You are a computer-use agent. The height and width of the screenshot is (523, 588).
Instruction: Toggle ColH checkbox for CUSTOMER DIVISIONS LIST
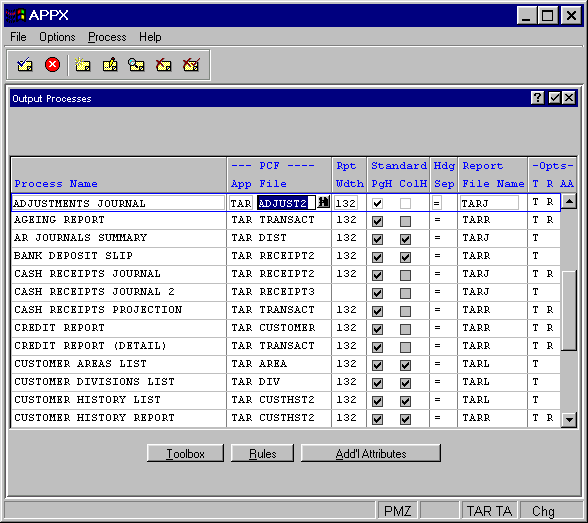pos(405,383)
